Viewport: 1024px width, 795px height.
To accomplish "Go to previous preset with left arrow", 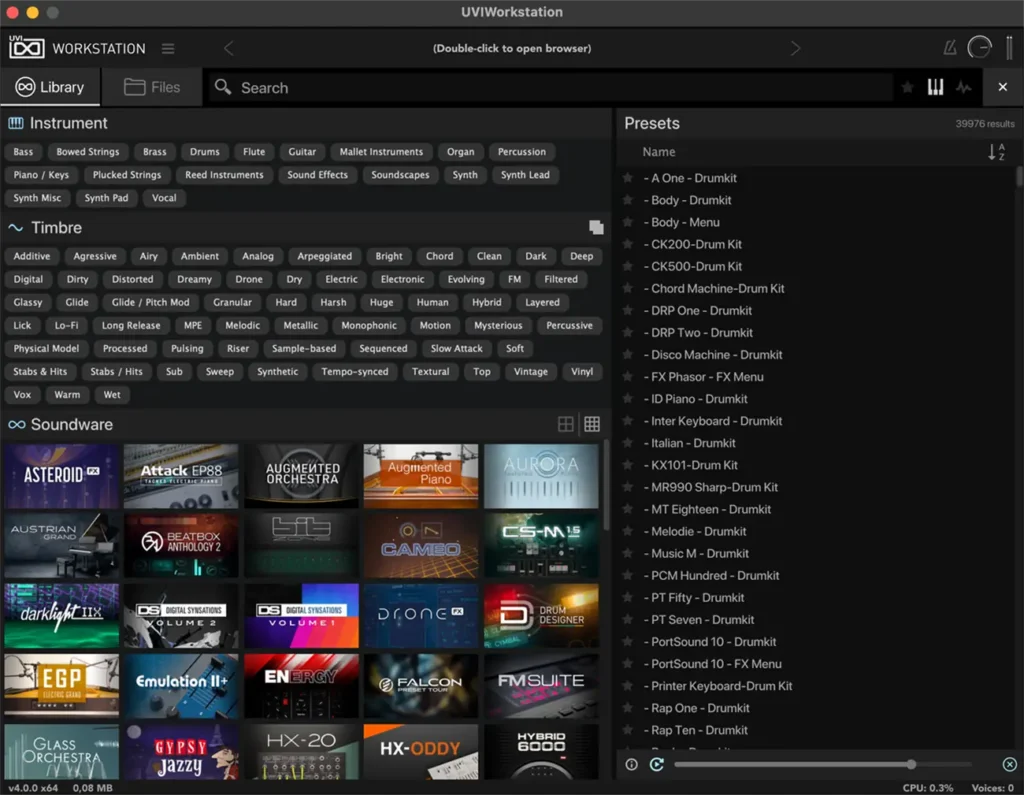I will pos(228,48).
